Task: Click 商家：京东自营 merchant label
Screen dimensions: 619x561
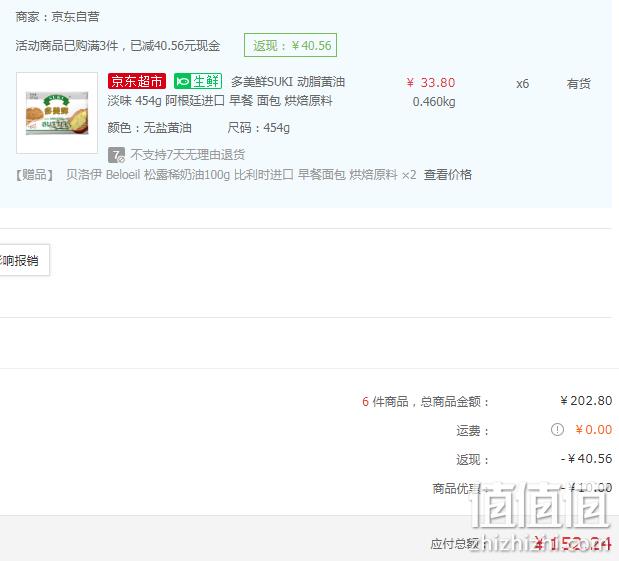Action: click(x=57, y=17)
